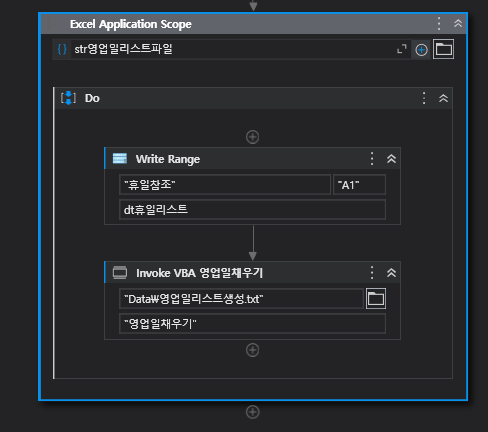
Task: Click the Write Range activity icon
Action: tap(120, 159)
